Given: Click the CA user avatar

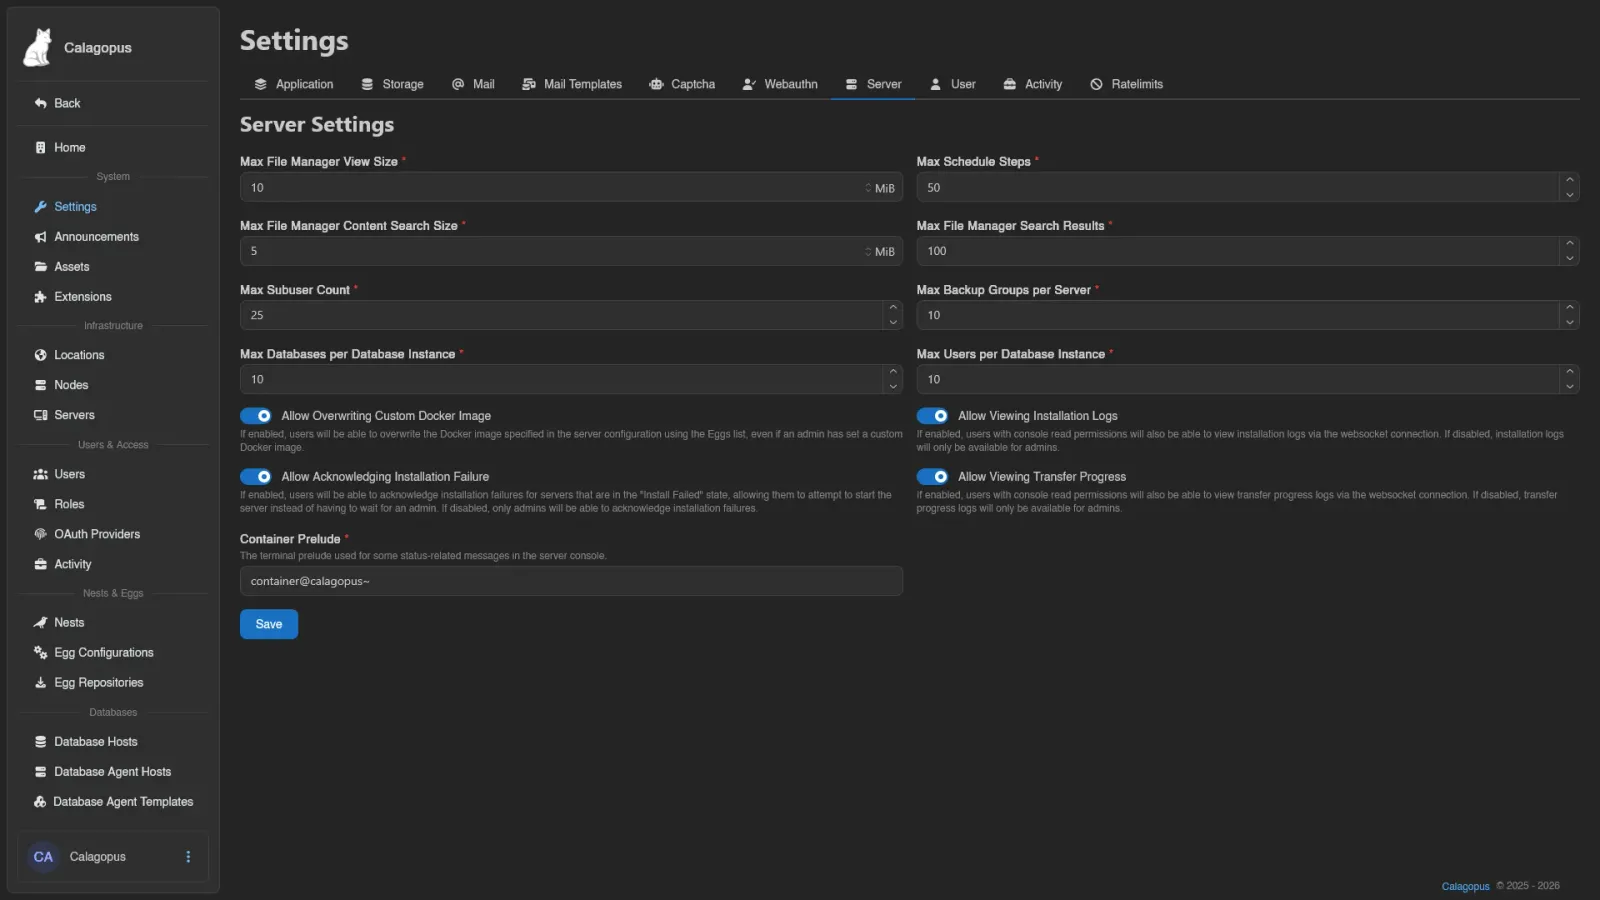Looking at the screenshot, I should pyautogui.click(x=43, y=857).
